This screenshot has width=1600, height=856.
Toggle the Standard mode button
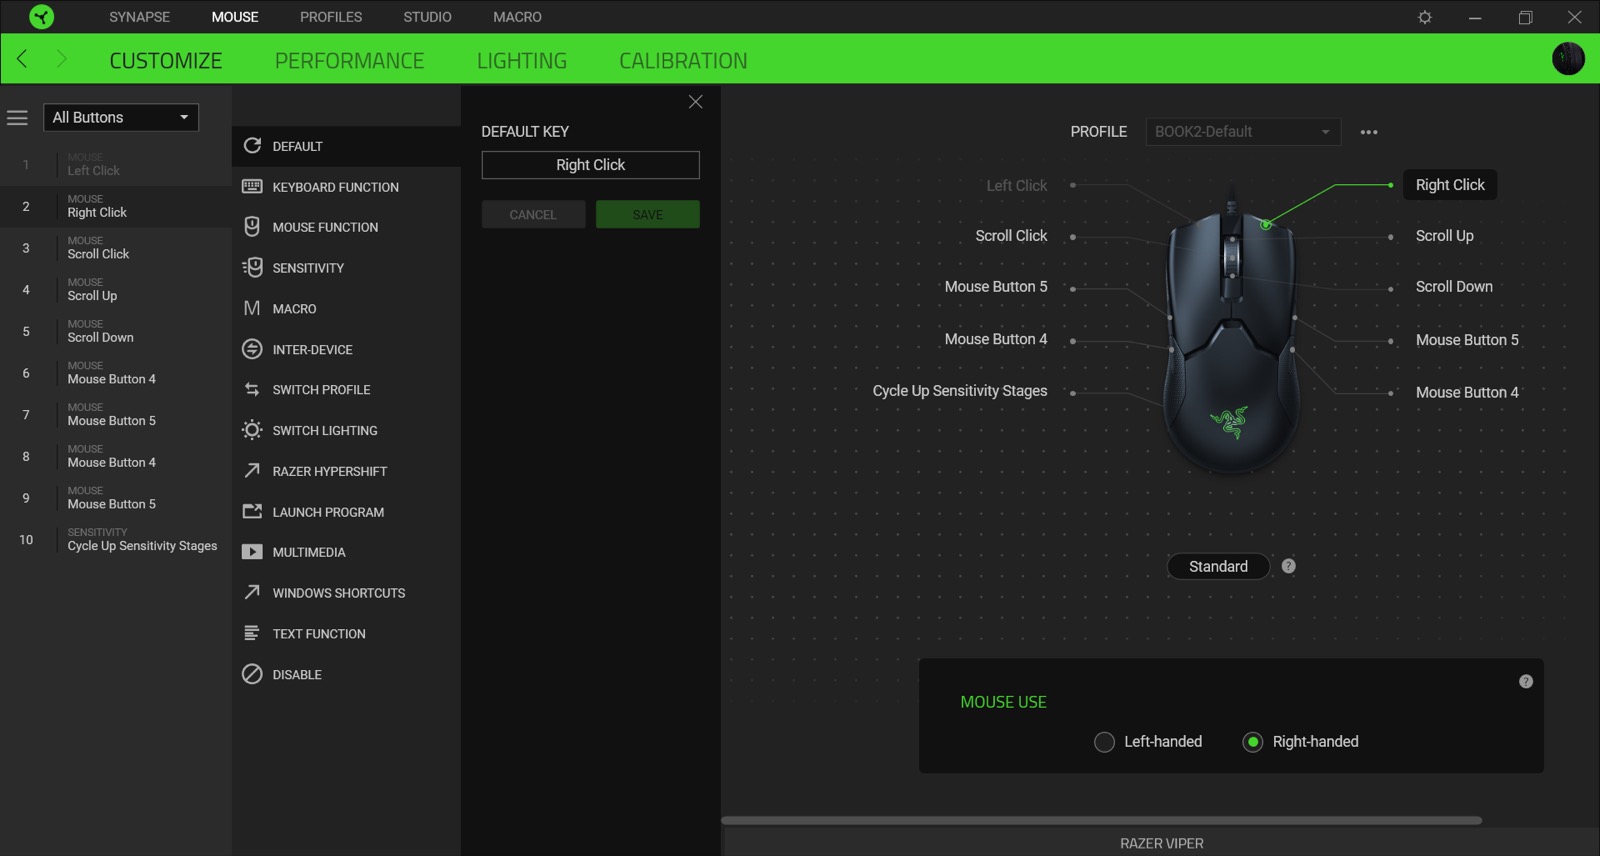point(1218,567)
